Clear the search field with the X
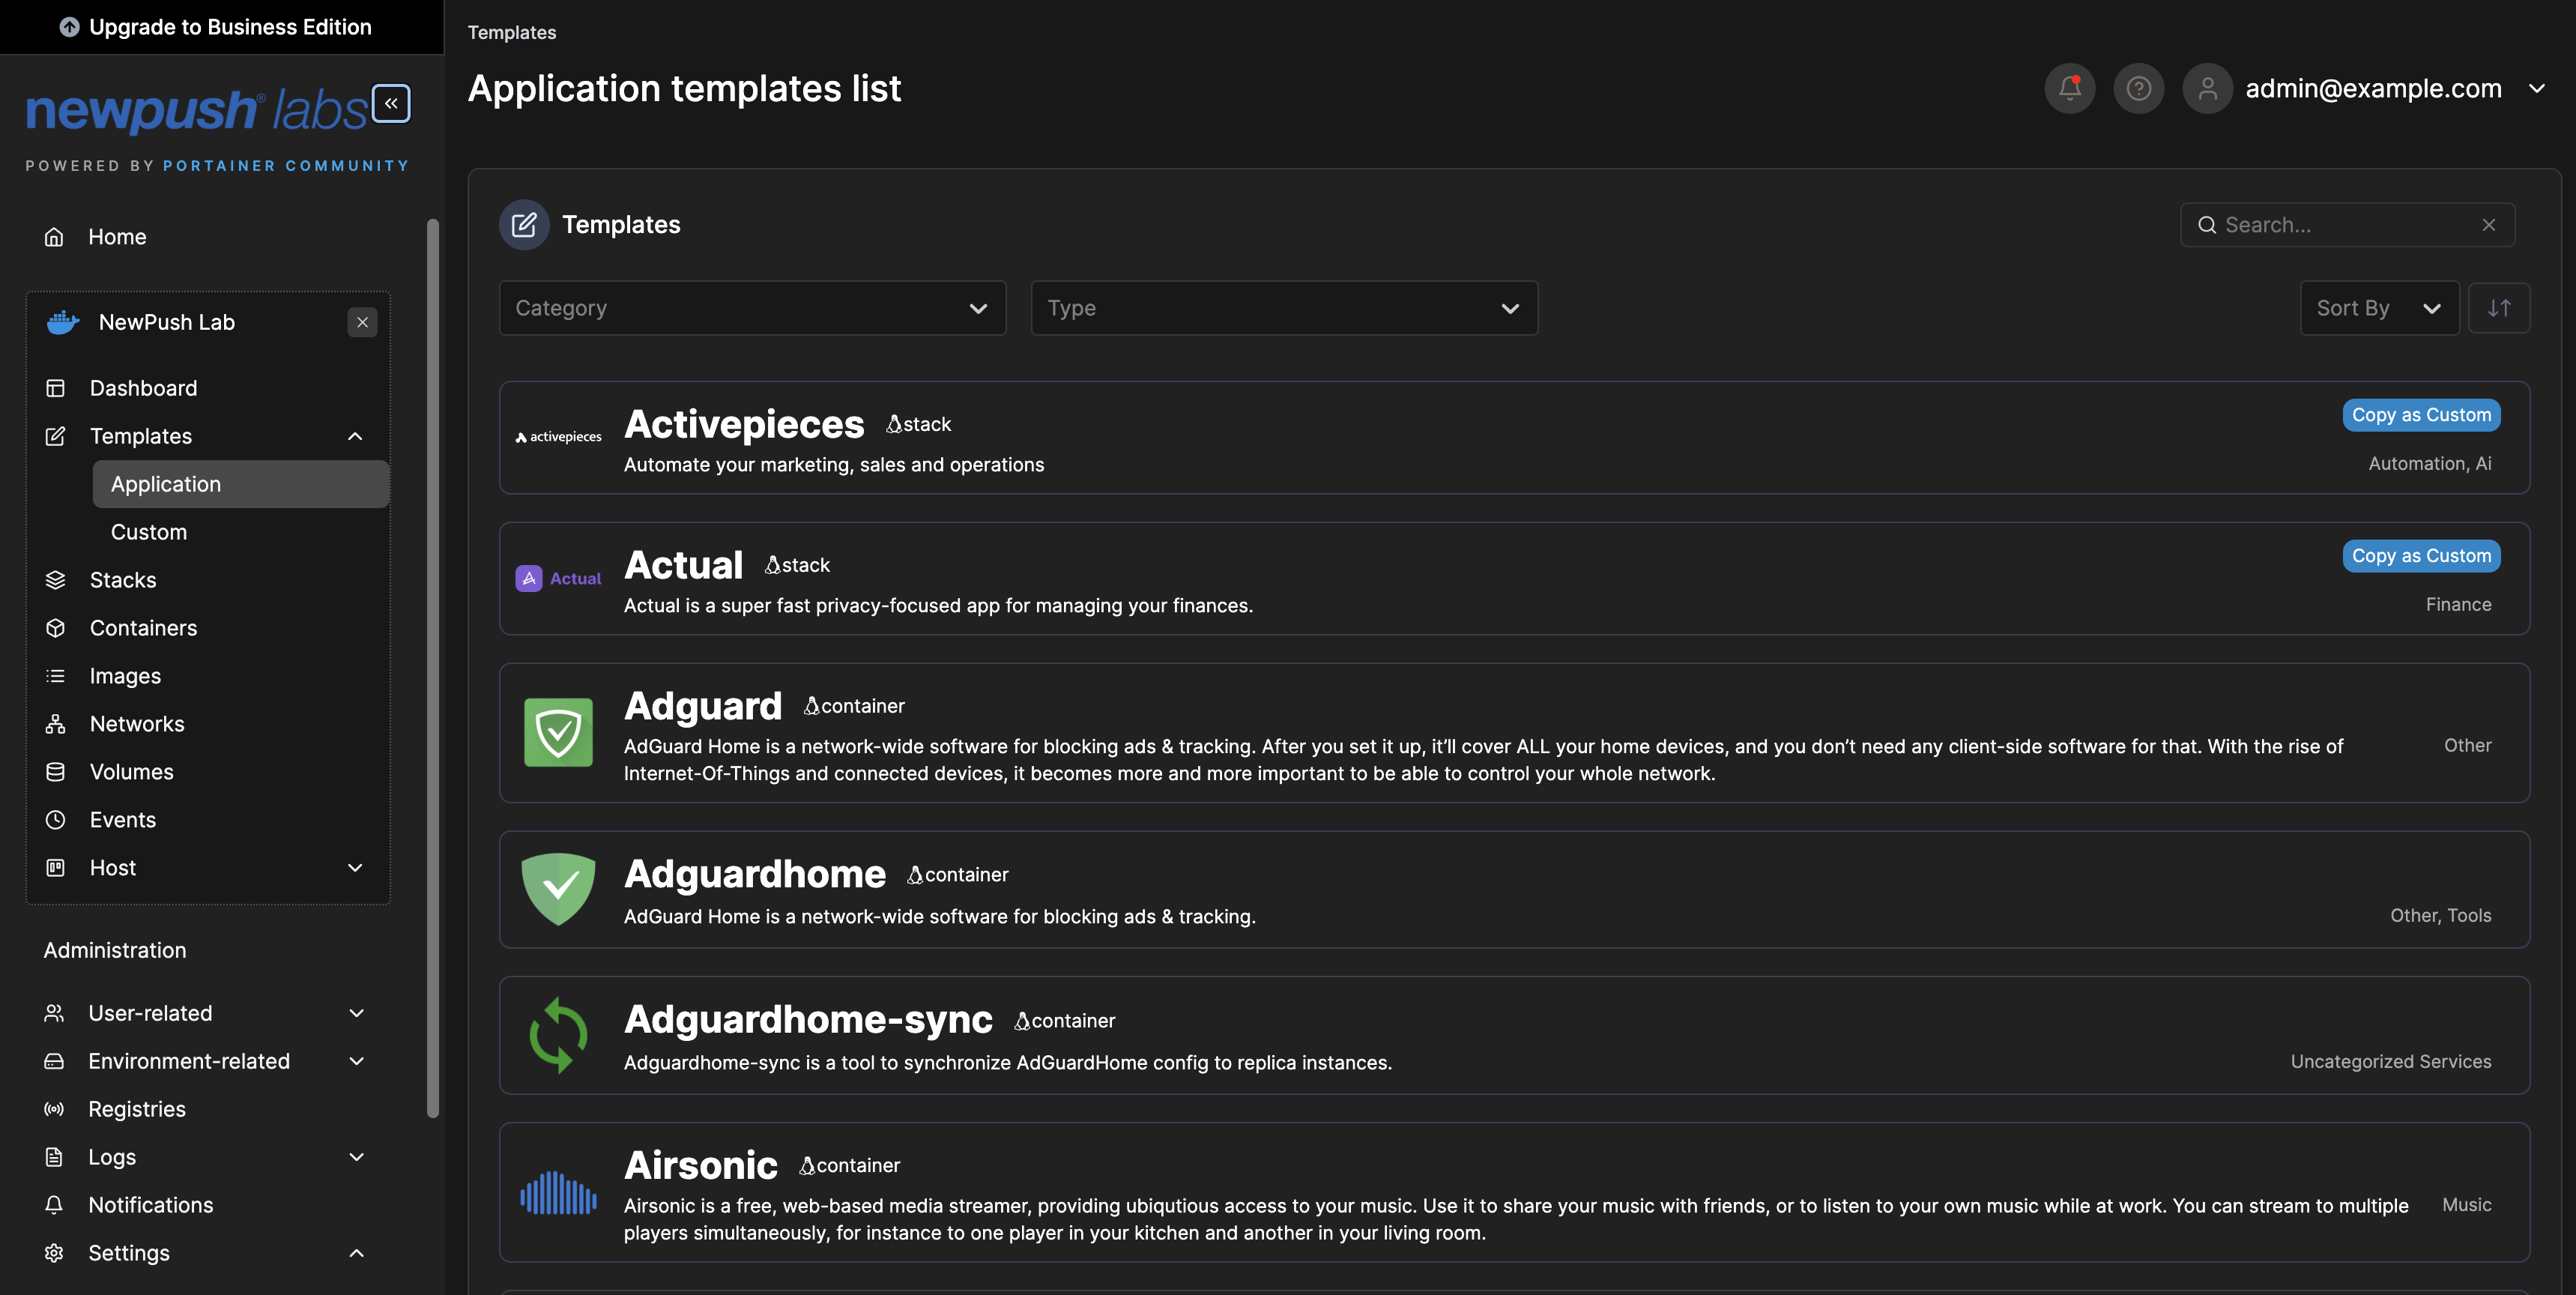This screenshot has width=2576, height=1295. pyautogui.click(x=2488, y=225)
